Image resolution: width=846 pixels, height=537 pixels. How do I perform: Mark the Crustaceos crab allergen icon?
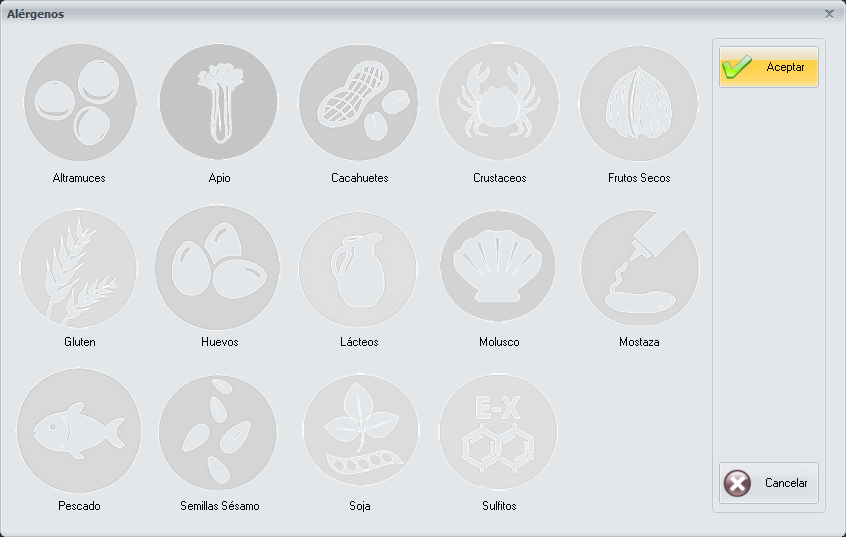[x=499, y=103]
